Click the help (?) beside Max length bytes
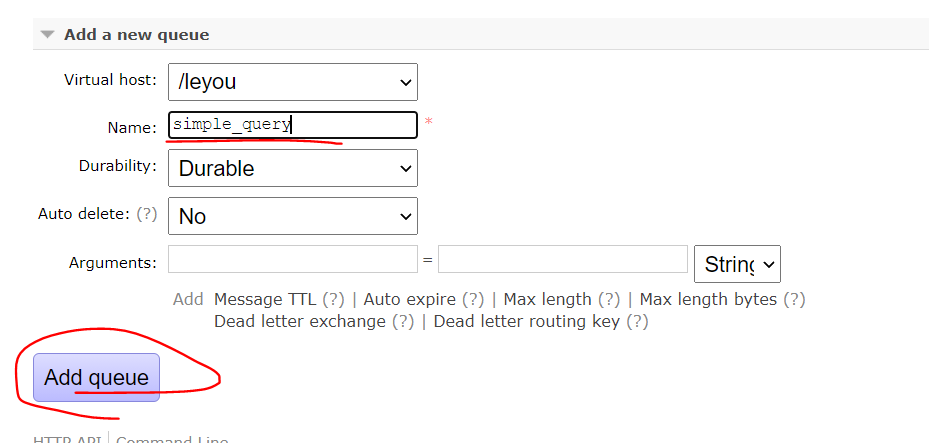This screenshot has width=929, height=443. tap(794, 299)
